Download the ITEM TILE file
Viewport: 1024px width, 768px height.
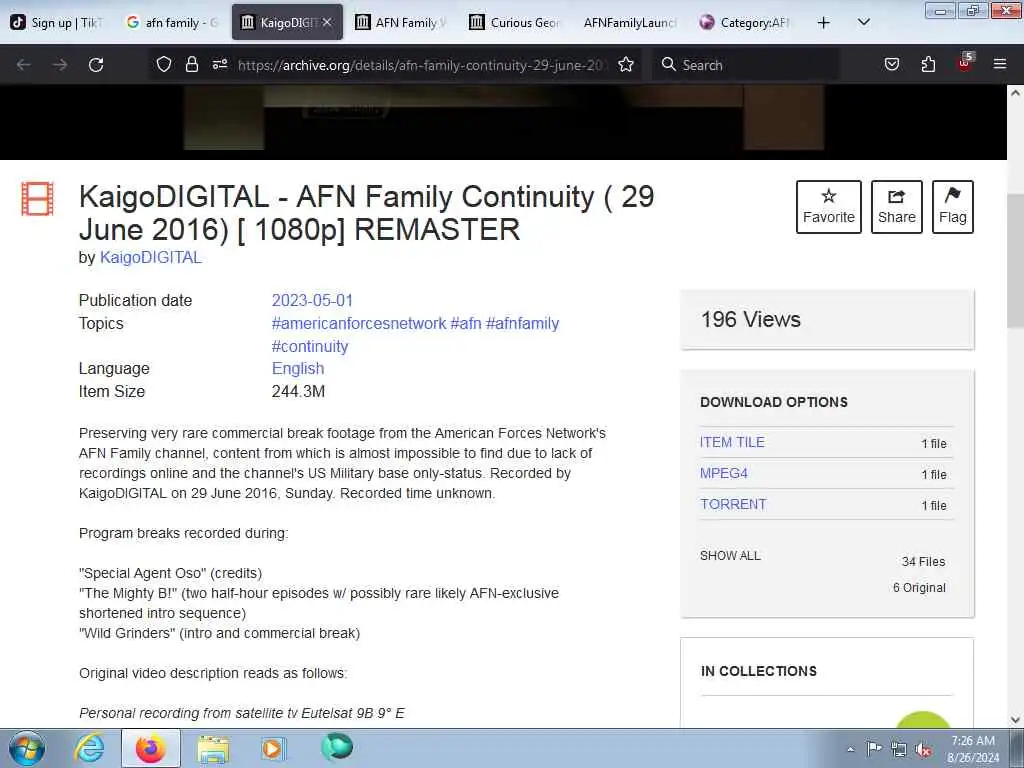click(x=732, y=442)
